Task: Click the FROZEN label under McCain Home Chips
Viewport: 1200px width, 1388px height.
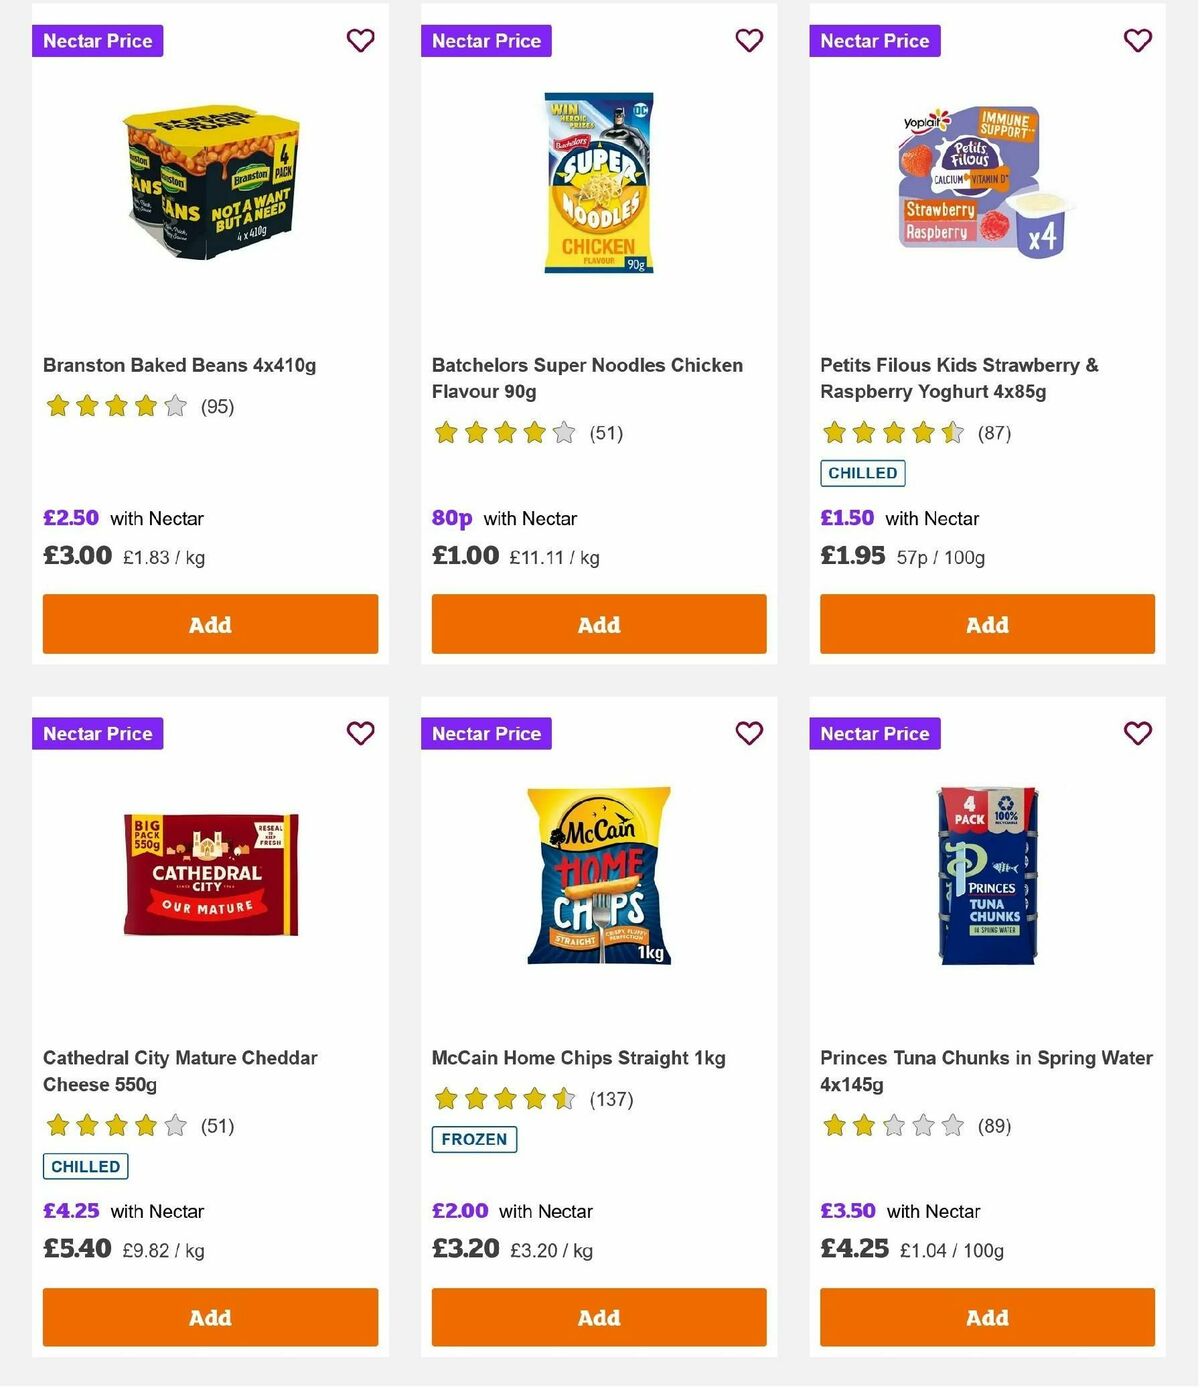Action: [x=474, y=1139]
